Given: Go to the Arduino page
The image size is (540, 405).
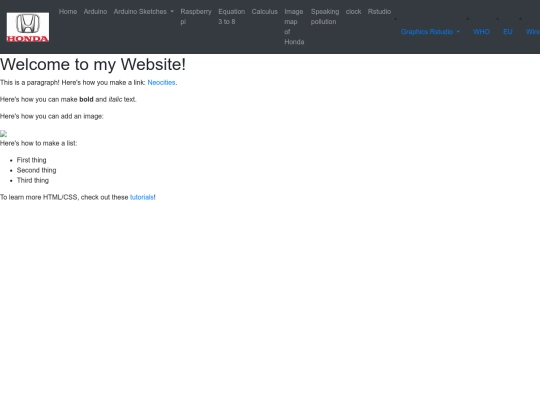Looking at the screenshot, I should point(95,12).
